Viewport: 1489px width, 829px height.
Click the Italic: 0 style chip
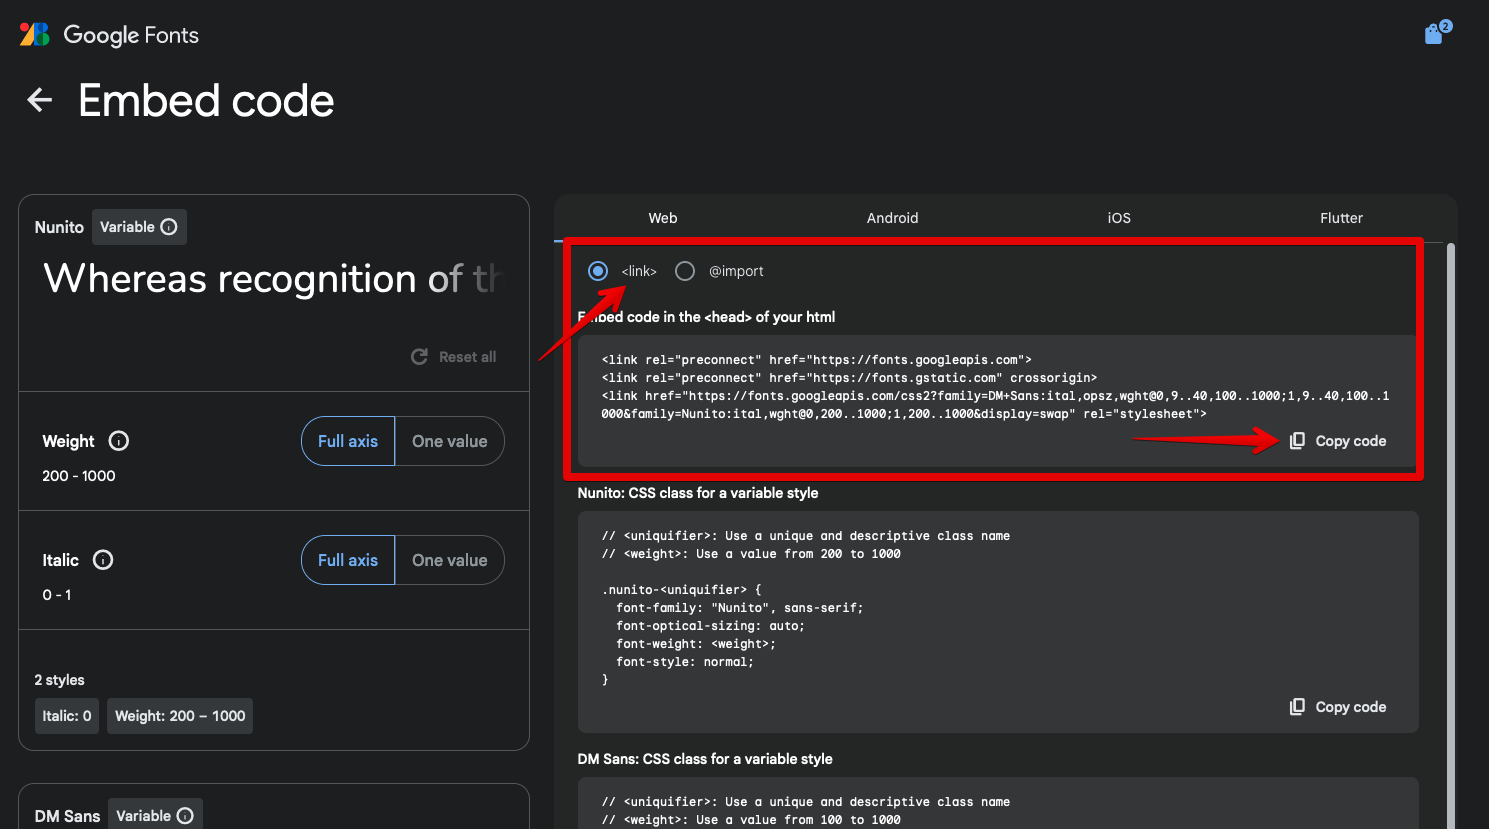click(66, 715)
